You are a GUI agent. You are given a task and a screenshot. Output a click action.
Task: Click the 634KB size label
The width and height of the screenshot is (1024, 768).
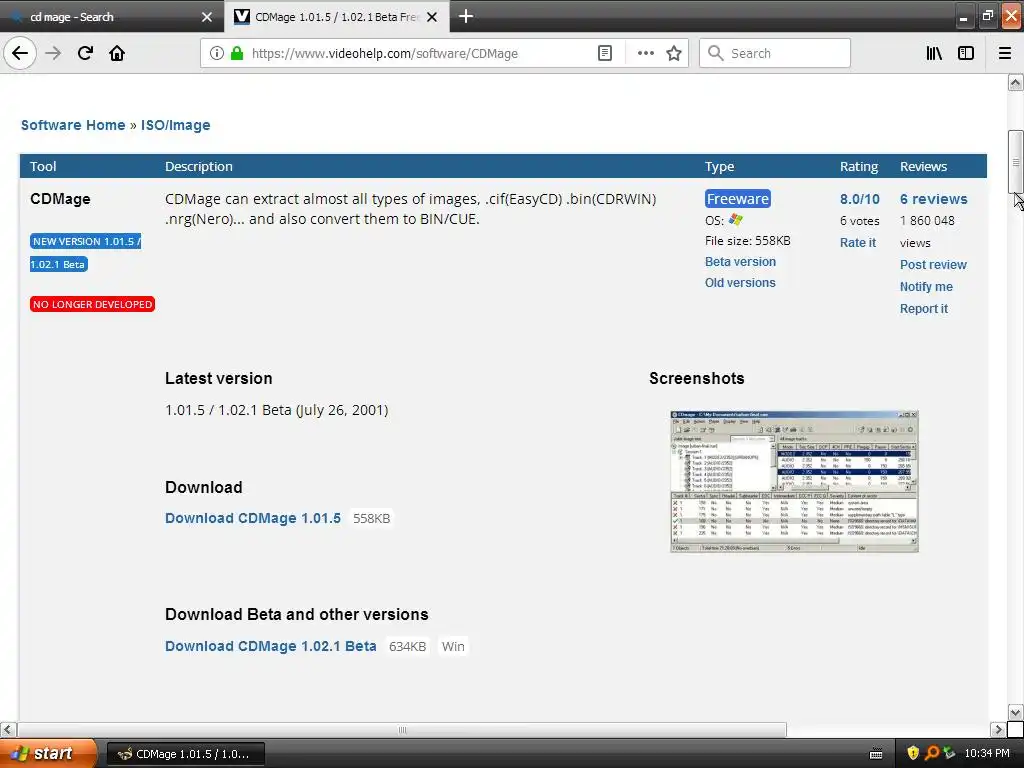[x=408, y=647]
